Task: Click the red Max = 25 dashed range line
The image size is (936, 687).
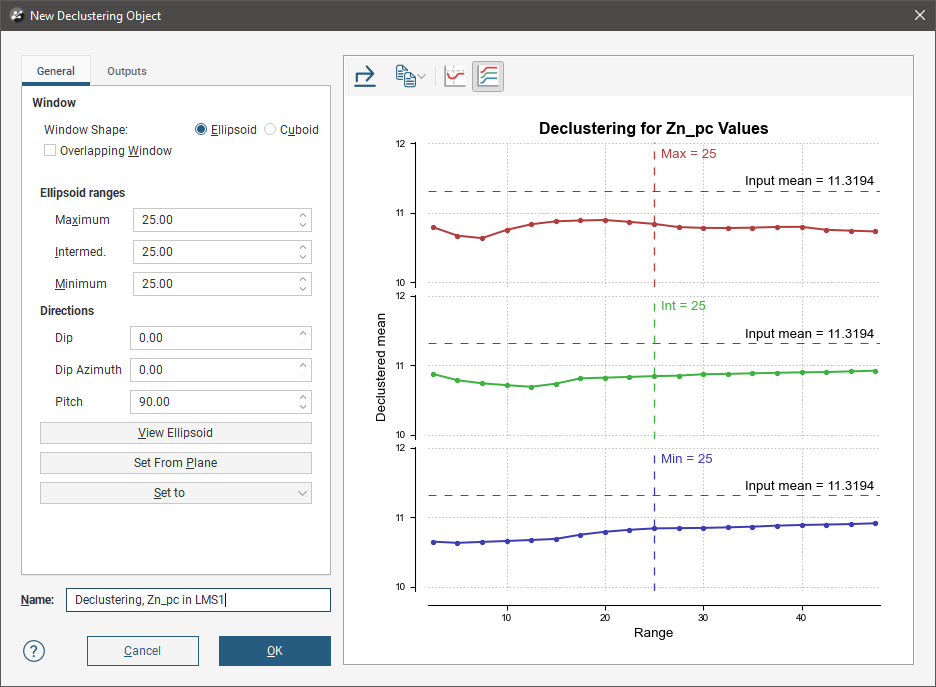Action: [654, 250]
